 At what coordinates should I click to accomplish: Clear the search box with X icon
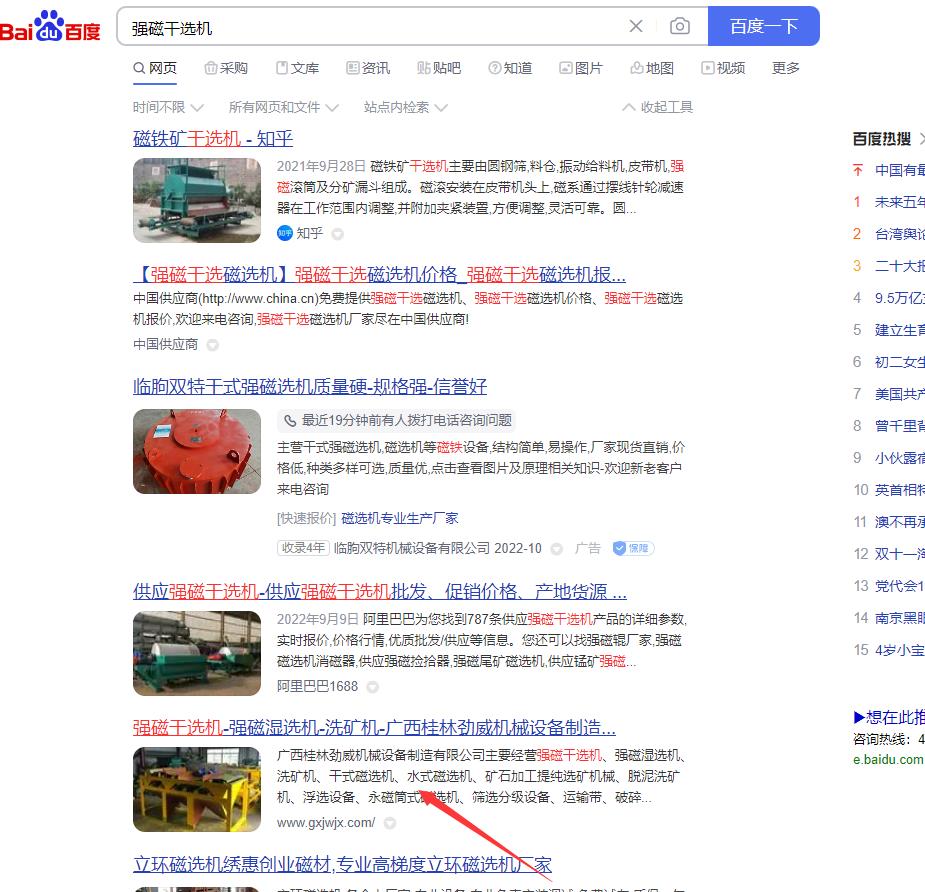[x=635, y=26]
